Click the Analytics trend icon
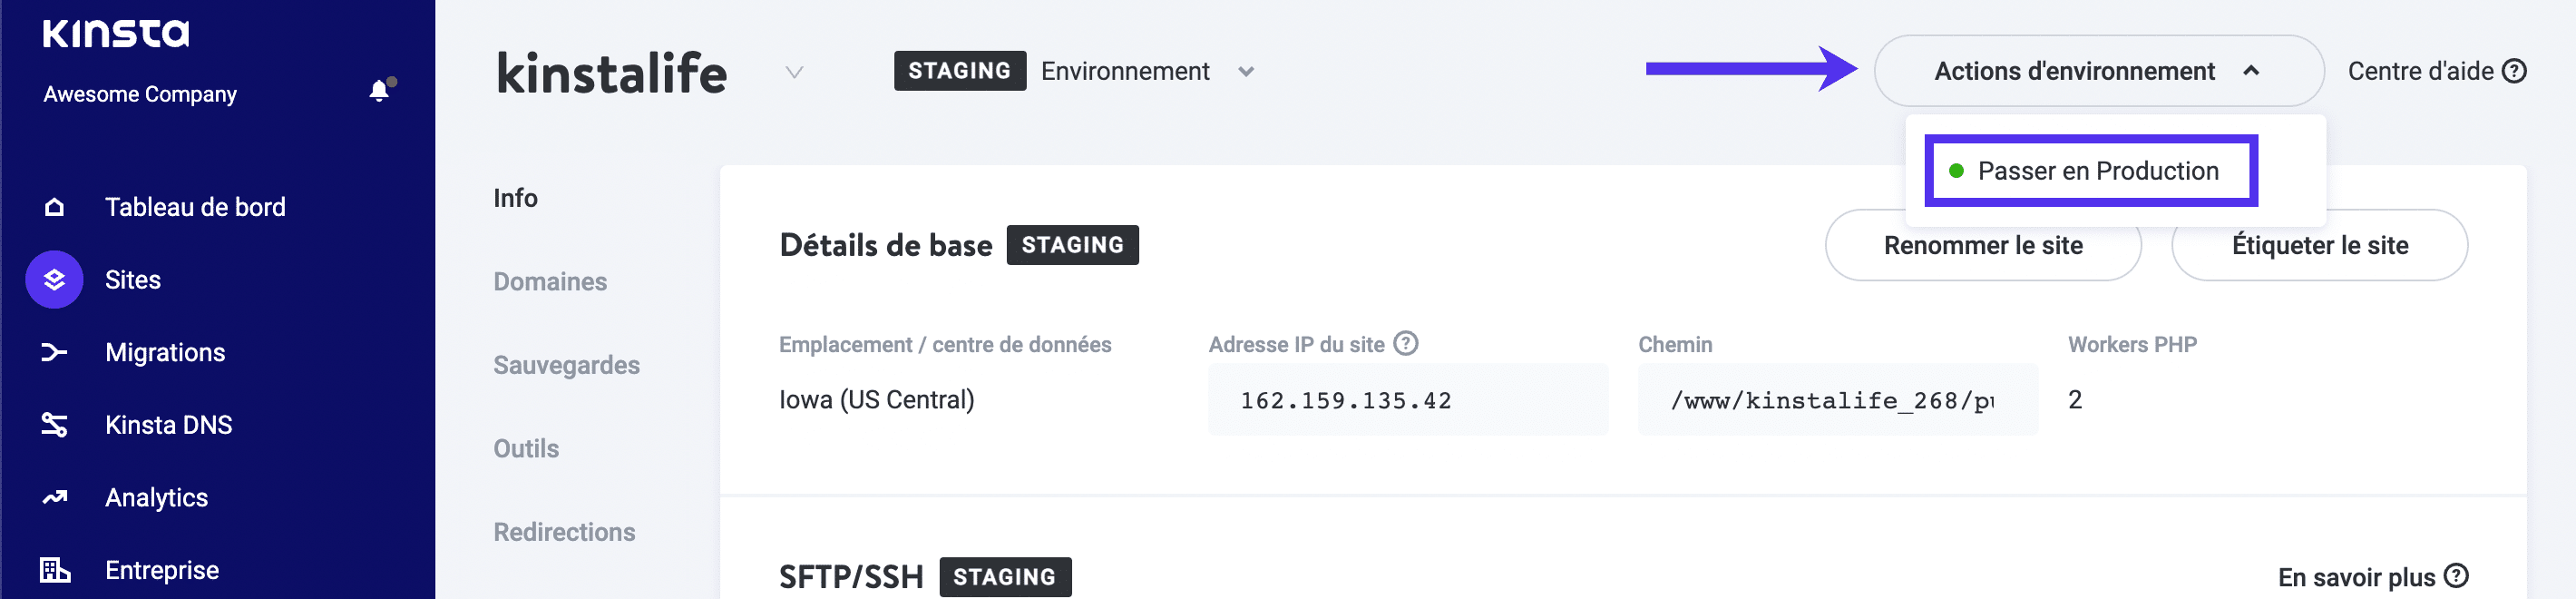2576x599 pixels. tap(54, 497)
